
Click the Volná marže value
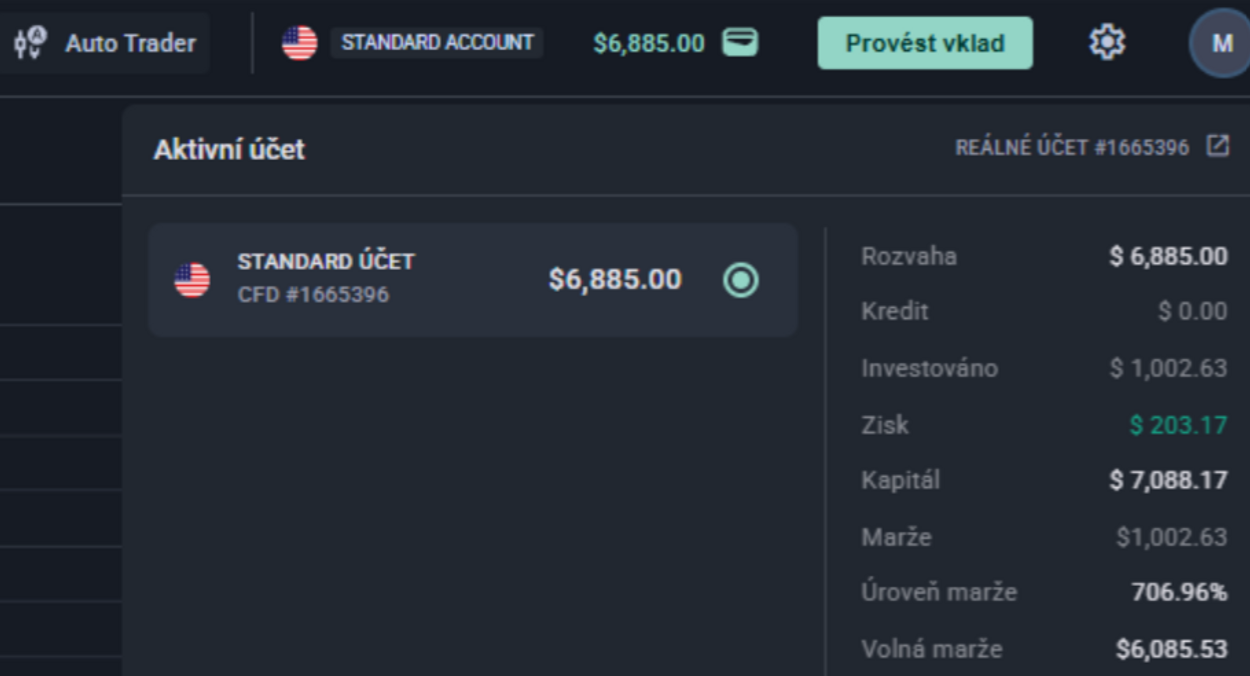click(1172, 649)
